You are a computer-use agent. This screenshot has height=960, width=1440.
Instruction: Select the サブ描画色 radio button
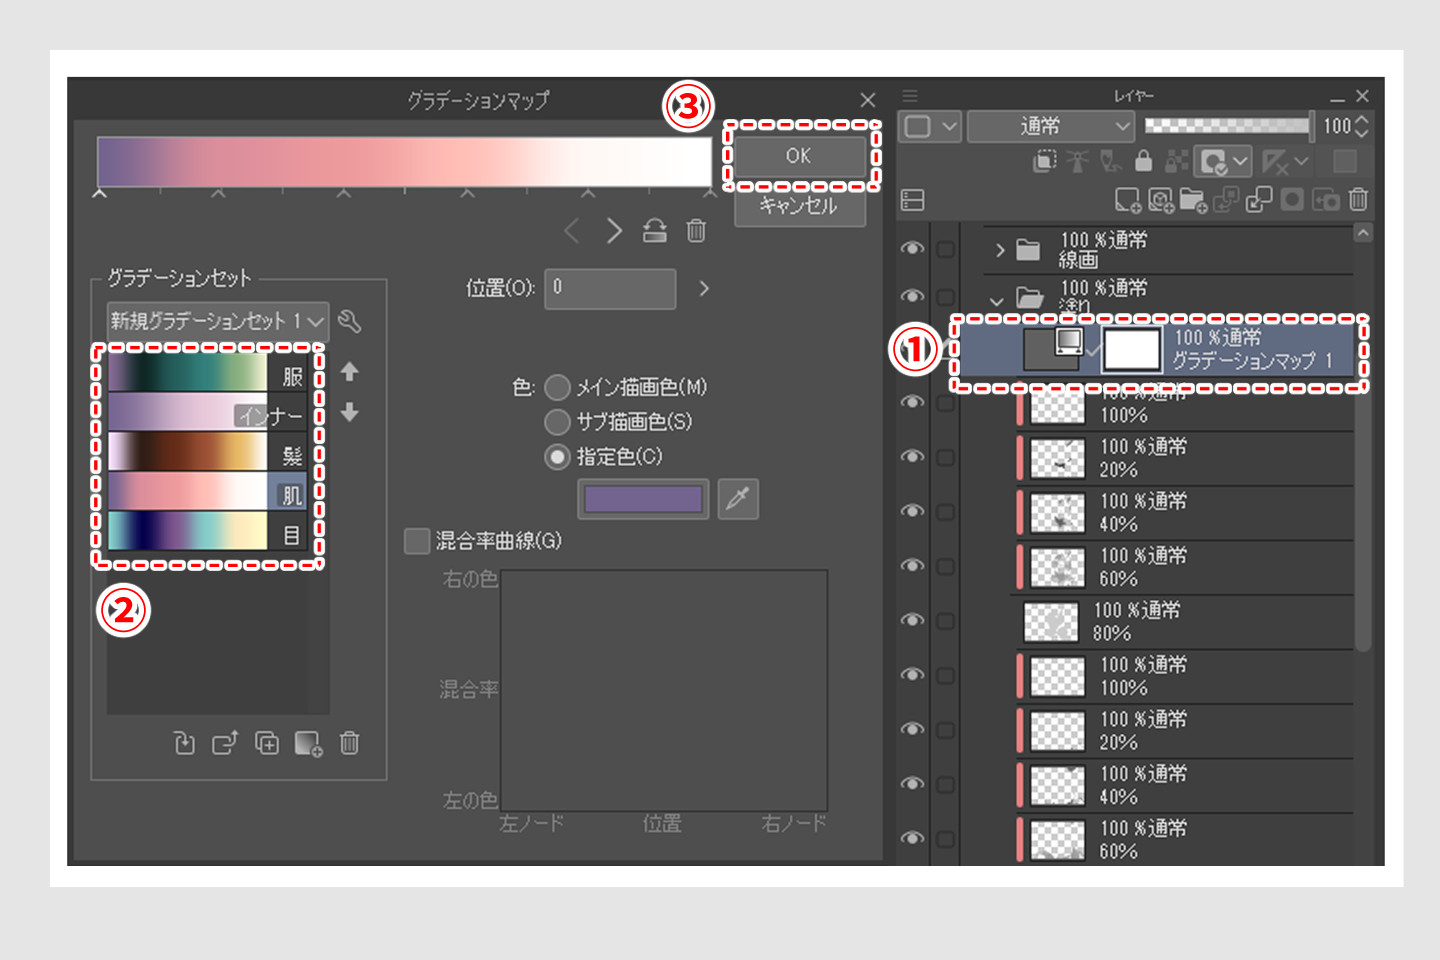pos(557,422)
